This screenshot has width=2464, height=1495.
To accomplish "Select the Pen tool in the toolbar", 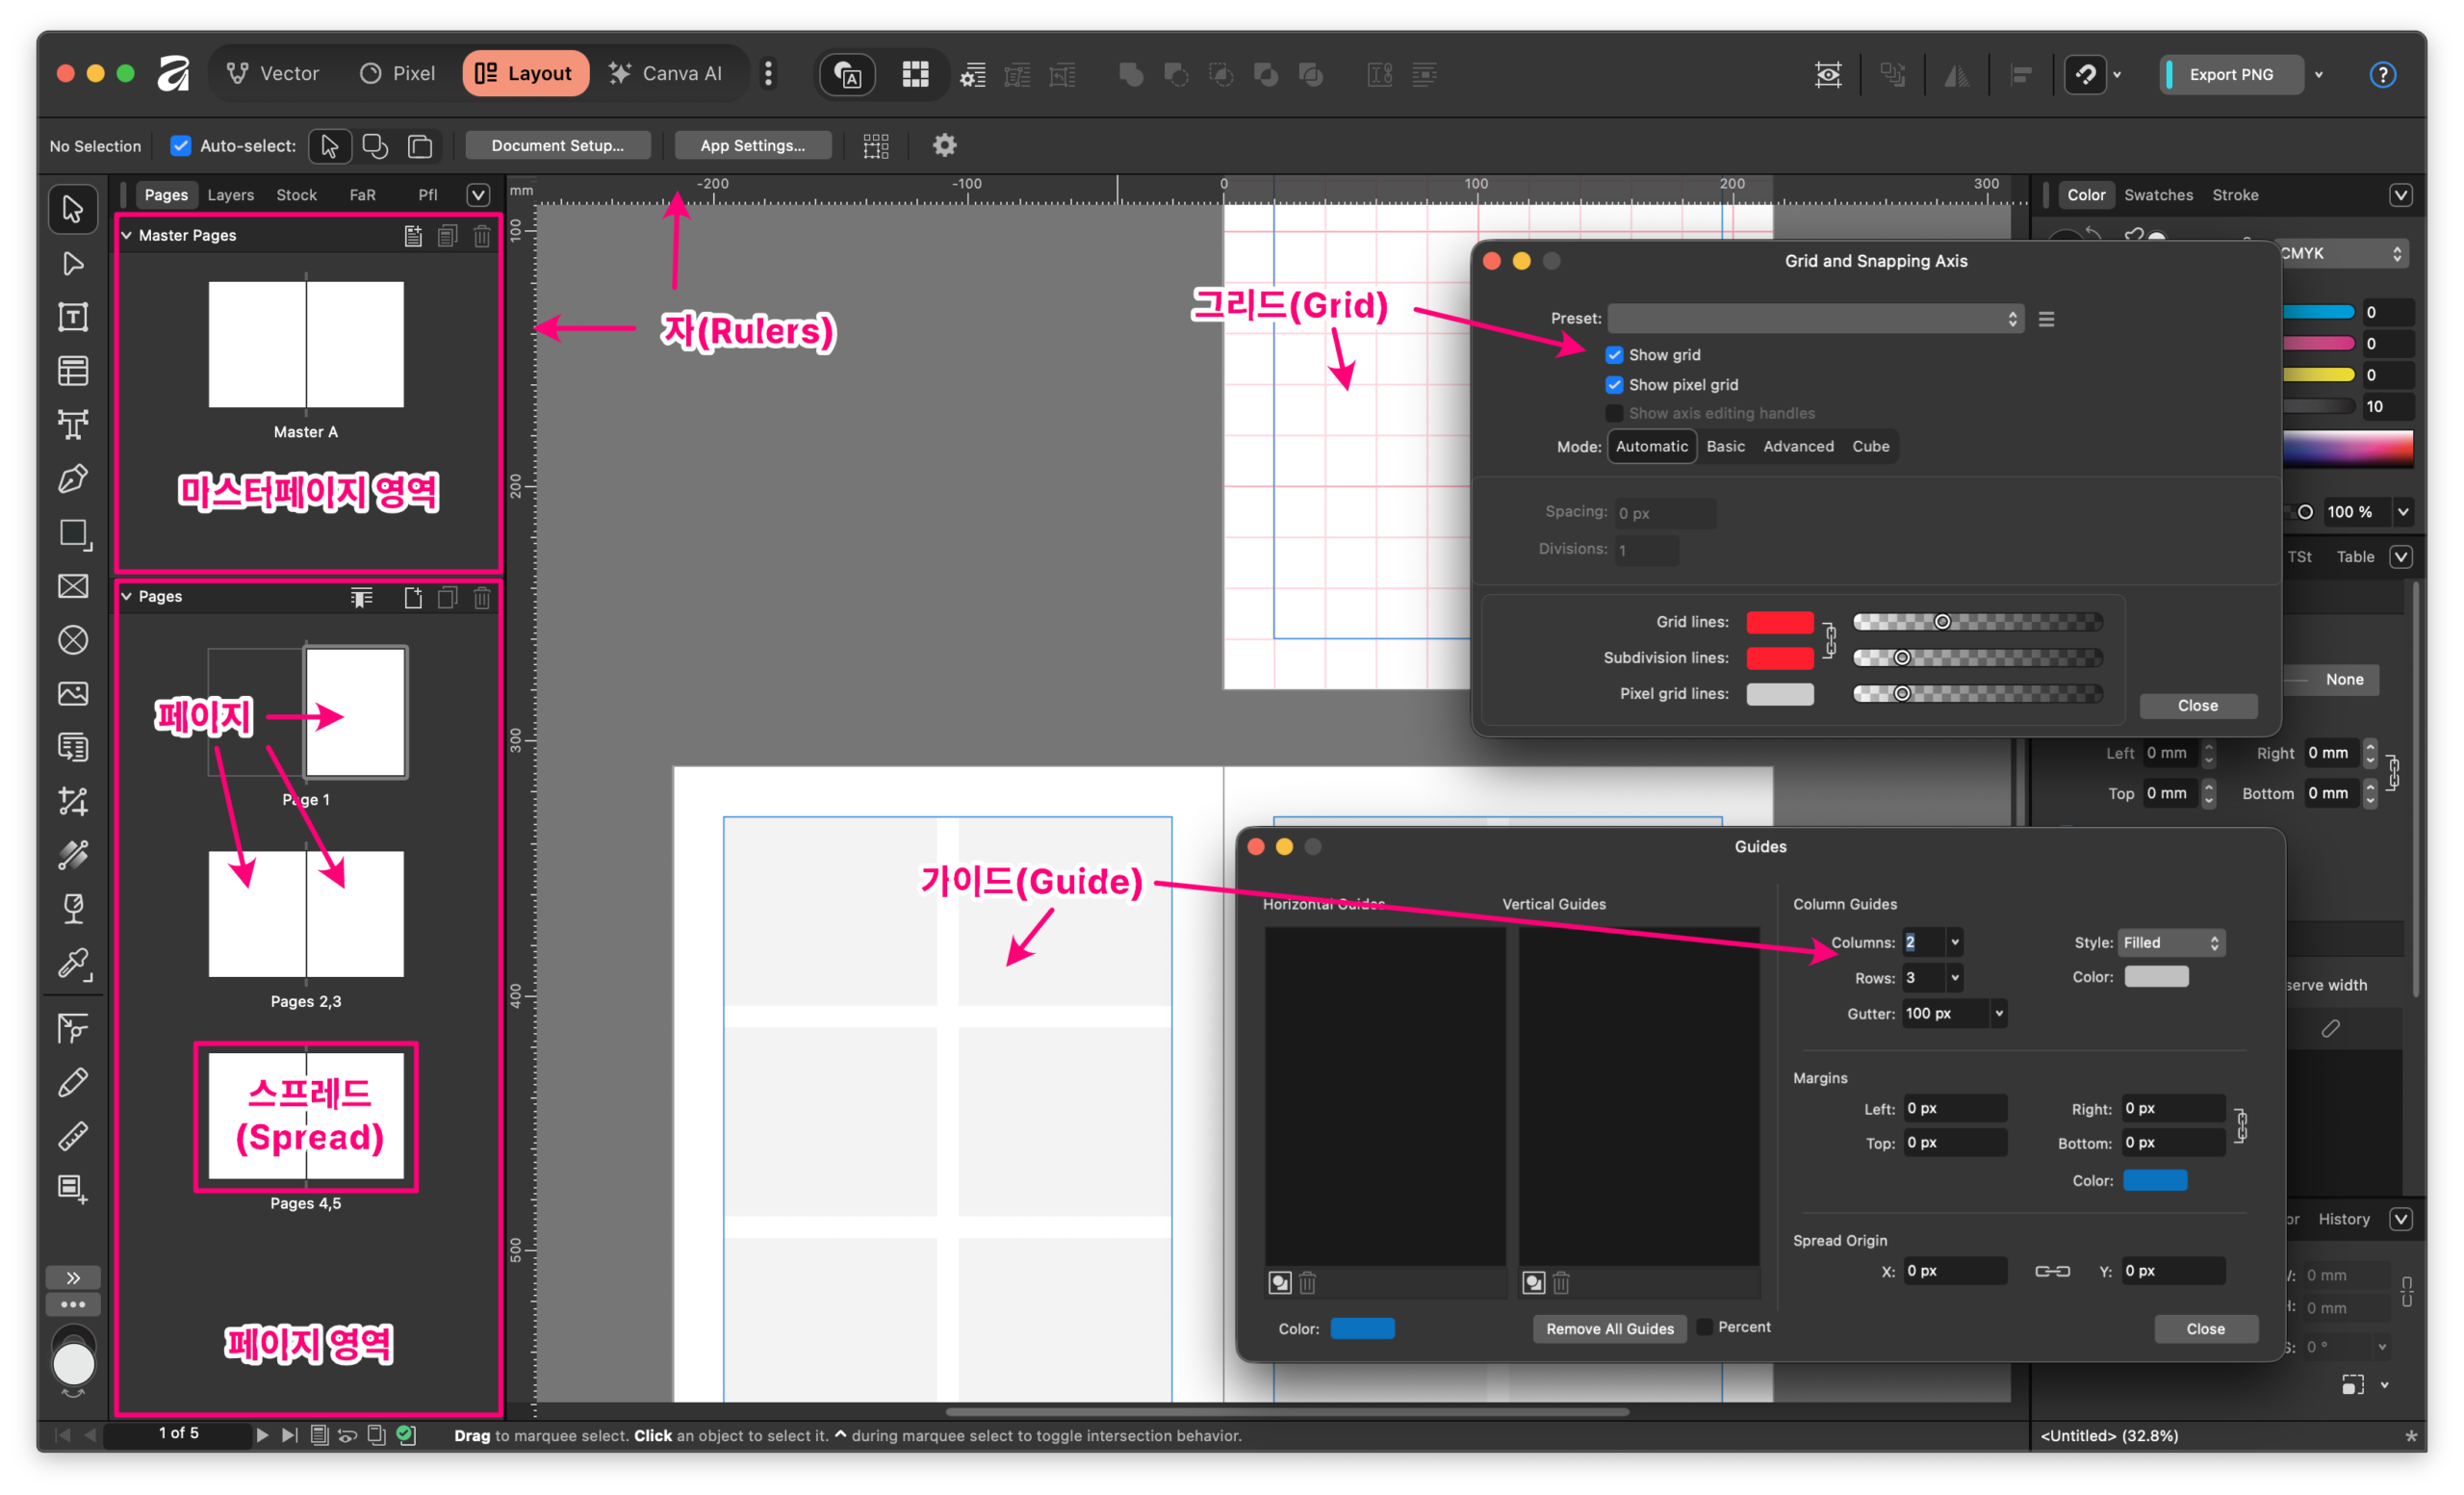I will (x=73, y=479).
